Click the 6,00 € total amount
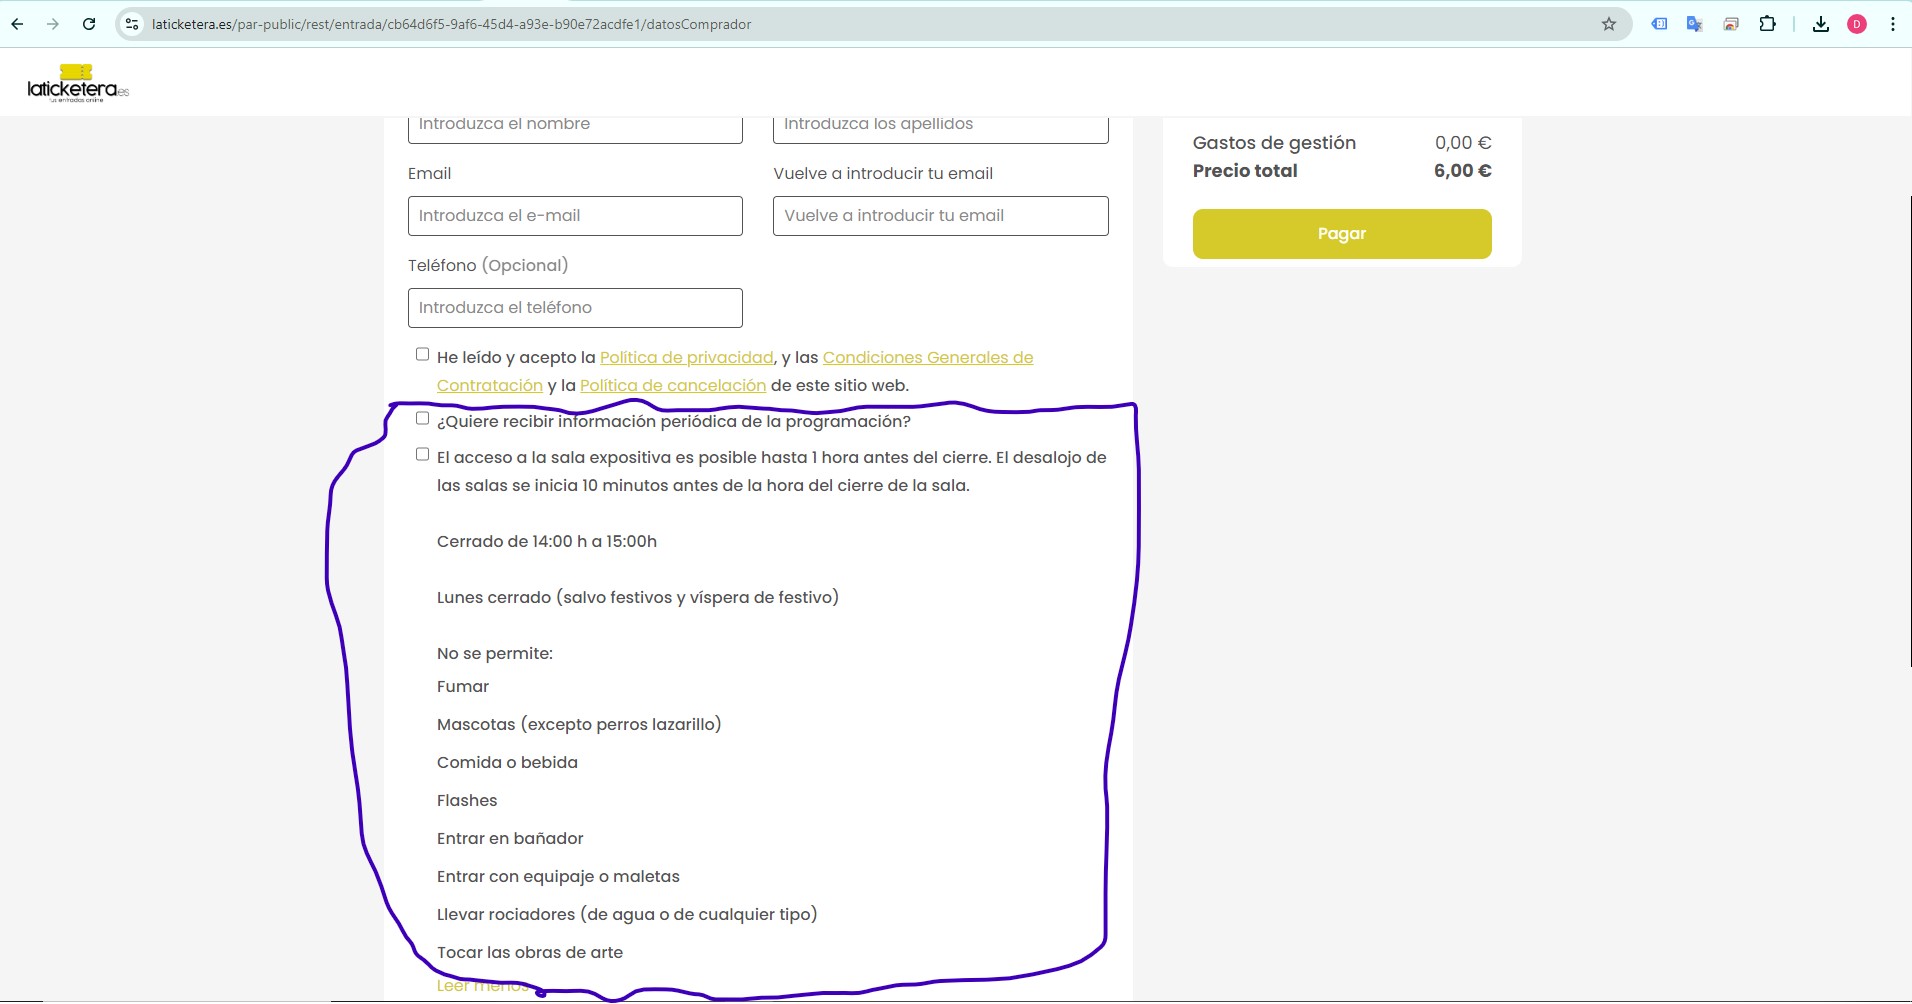Image resolution: width=1912 pixels, height=1004 pixels. 1463,171
